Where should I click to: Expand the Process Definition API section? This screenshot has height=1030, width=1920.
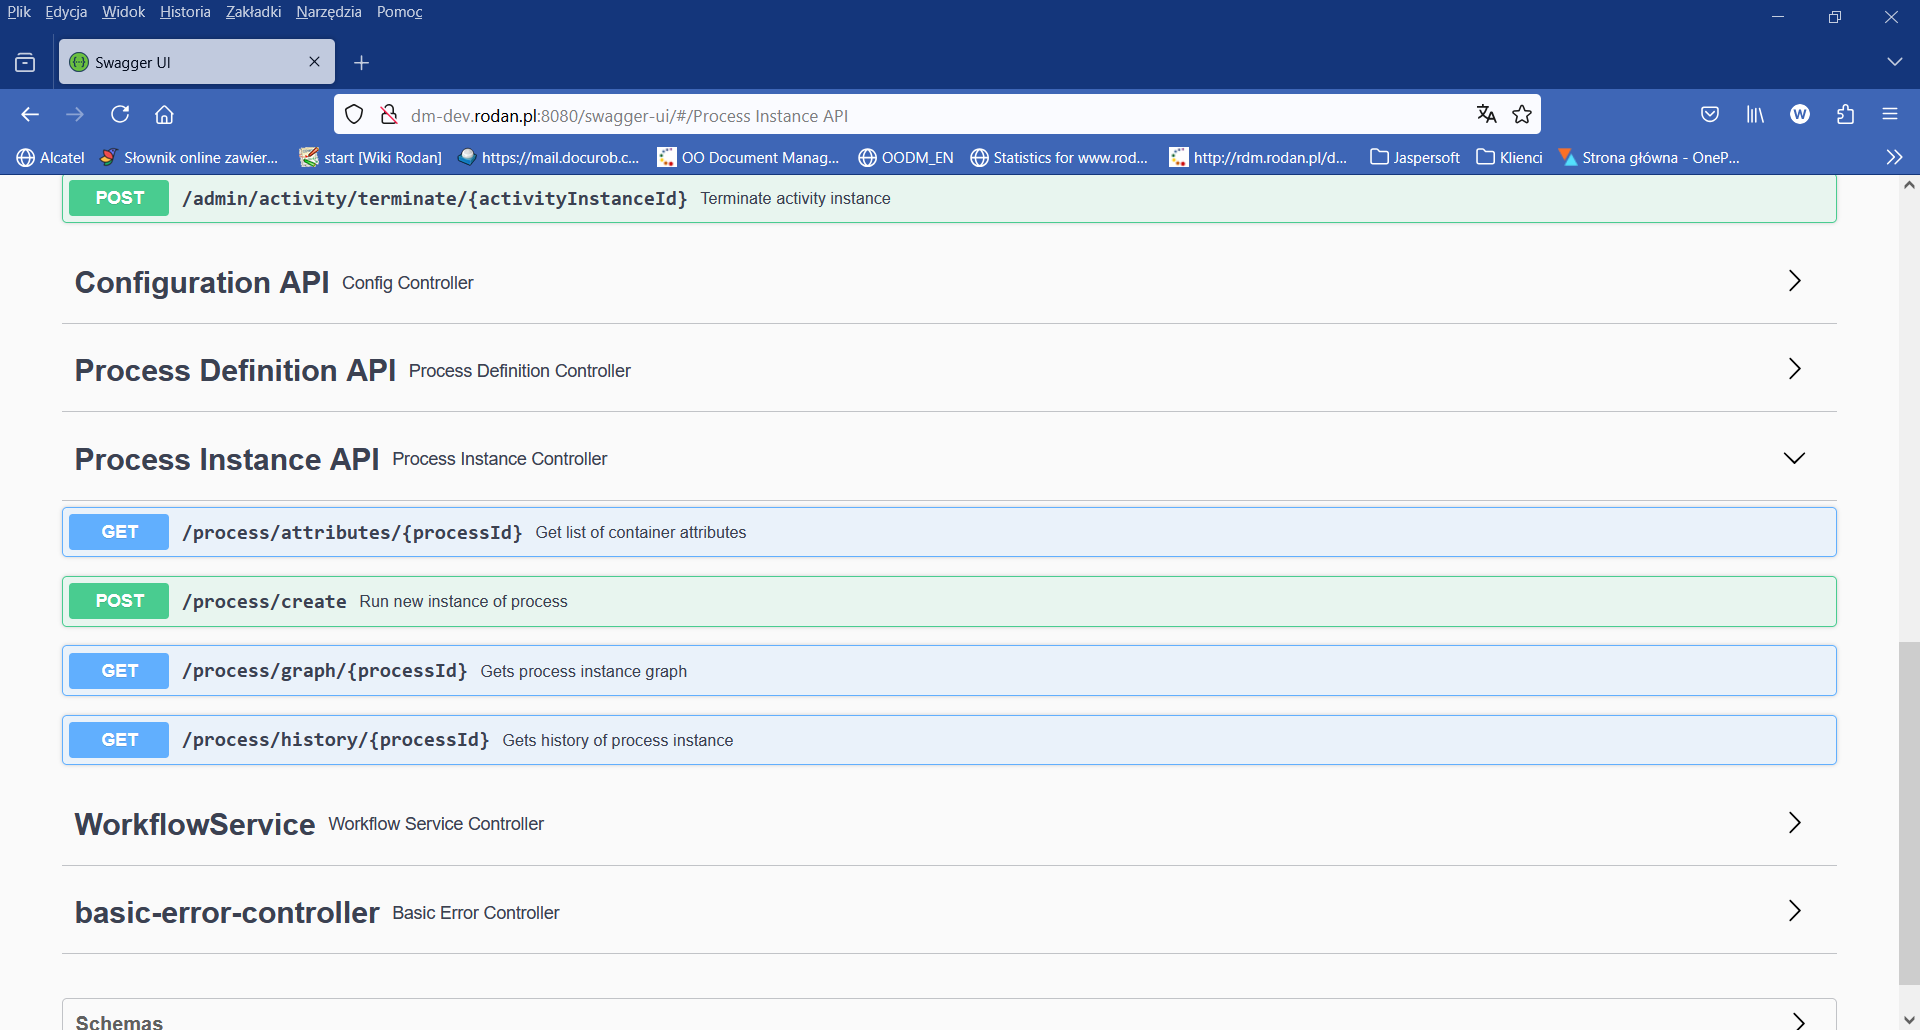[x=1794, y=369]
